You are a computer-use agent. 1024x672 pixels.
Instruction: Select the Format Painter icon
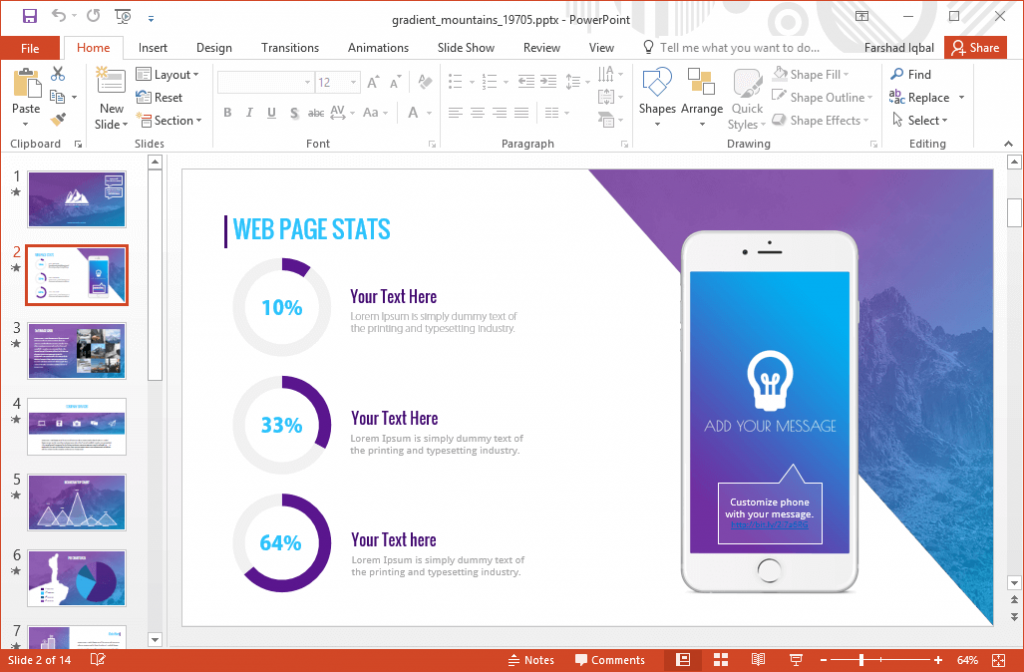pos(59,120)
